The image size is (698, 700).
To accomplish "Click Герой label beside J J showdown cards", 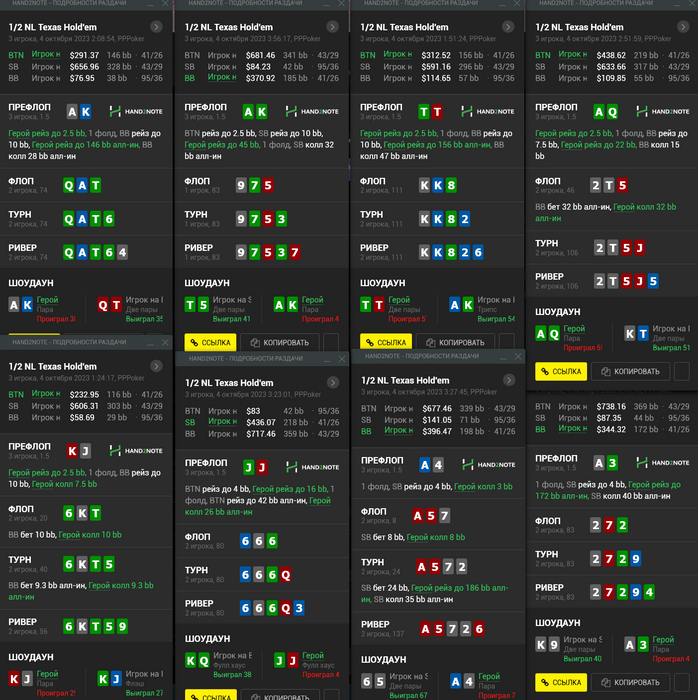I will coord(313,655).
